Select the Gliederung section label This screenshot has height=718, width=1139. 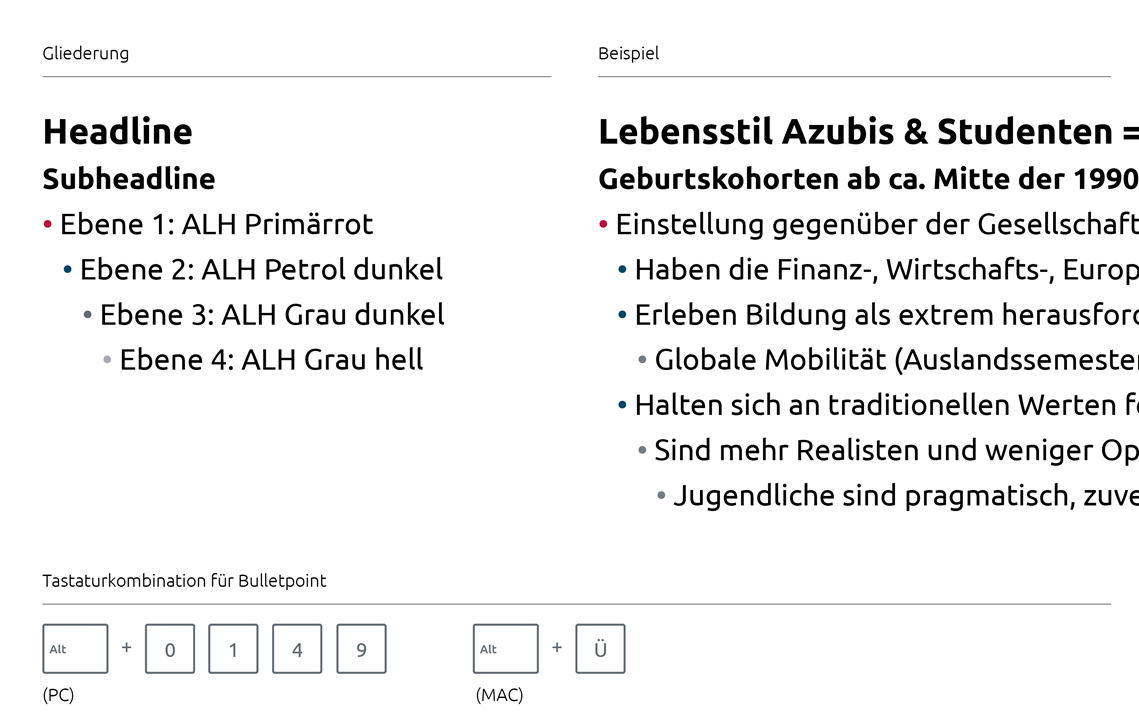pyautogui.click(x=86, y=53)
